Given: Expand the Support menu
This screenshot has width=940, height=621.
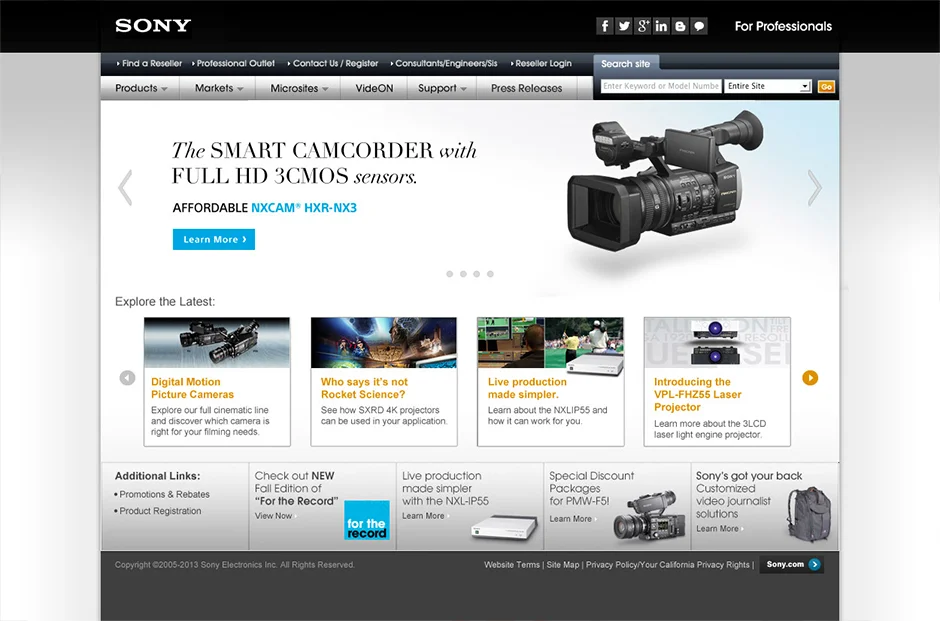Looking at the screenshot, I should click(x=442, y=88).
